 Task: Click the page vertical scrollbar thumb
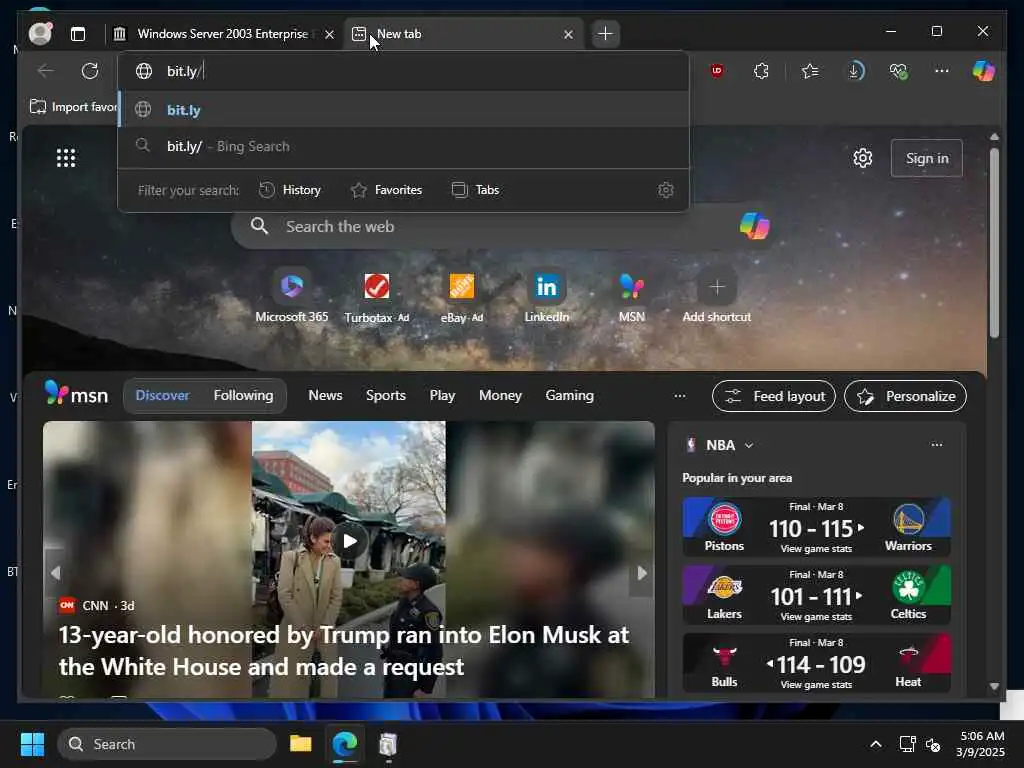994,243
